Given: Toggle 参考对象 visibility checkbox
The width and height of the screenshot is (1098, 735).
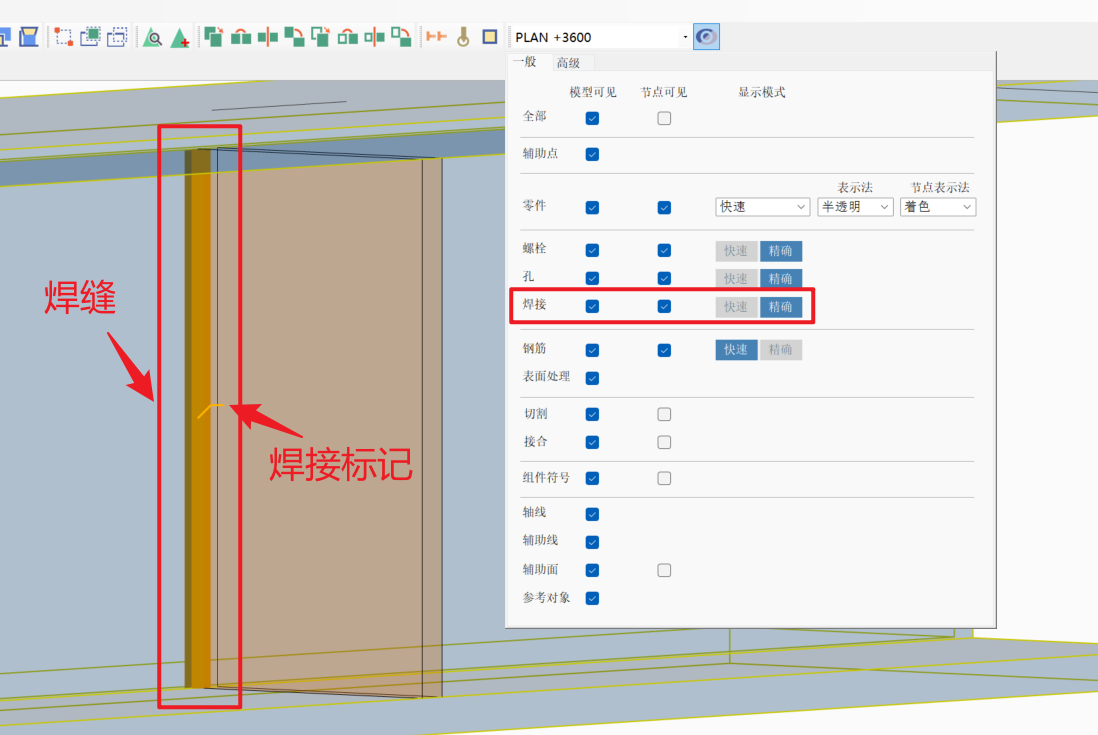Looking at the screenshot, I should point(592,598).
